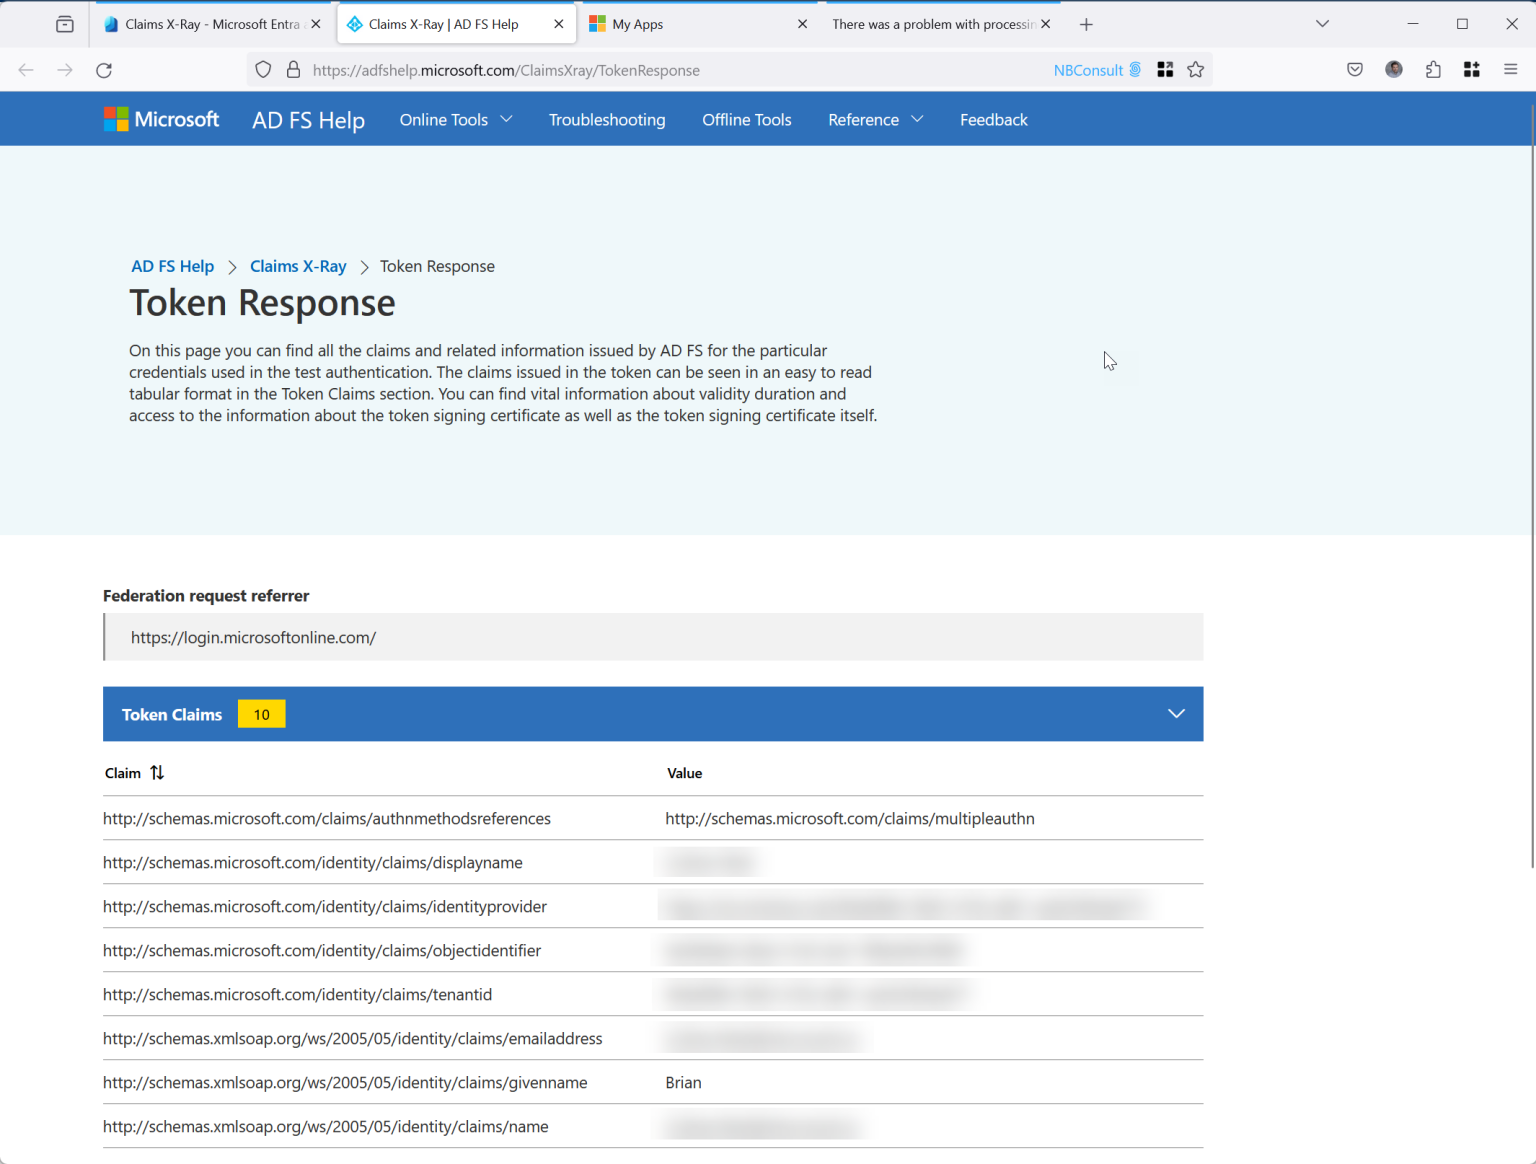The image size is (1536, 1164).
Task: Open the Troubleshooting menu item
Action: click(x=606, y=119)
